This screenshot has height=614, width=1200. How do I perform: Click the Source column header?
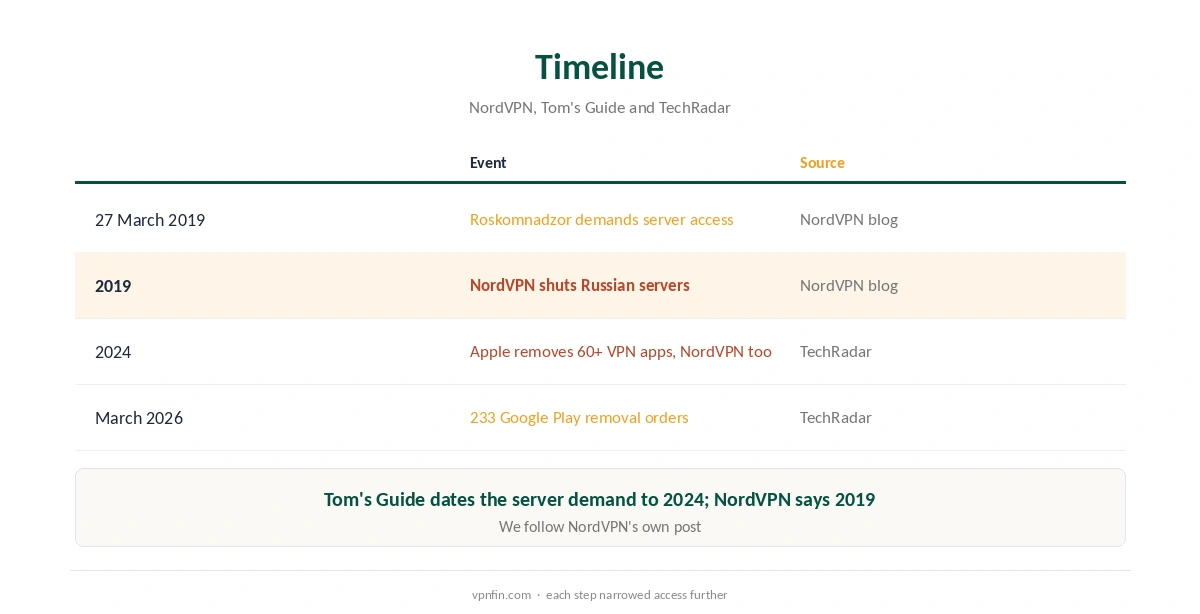click(x=822, y=163)
